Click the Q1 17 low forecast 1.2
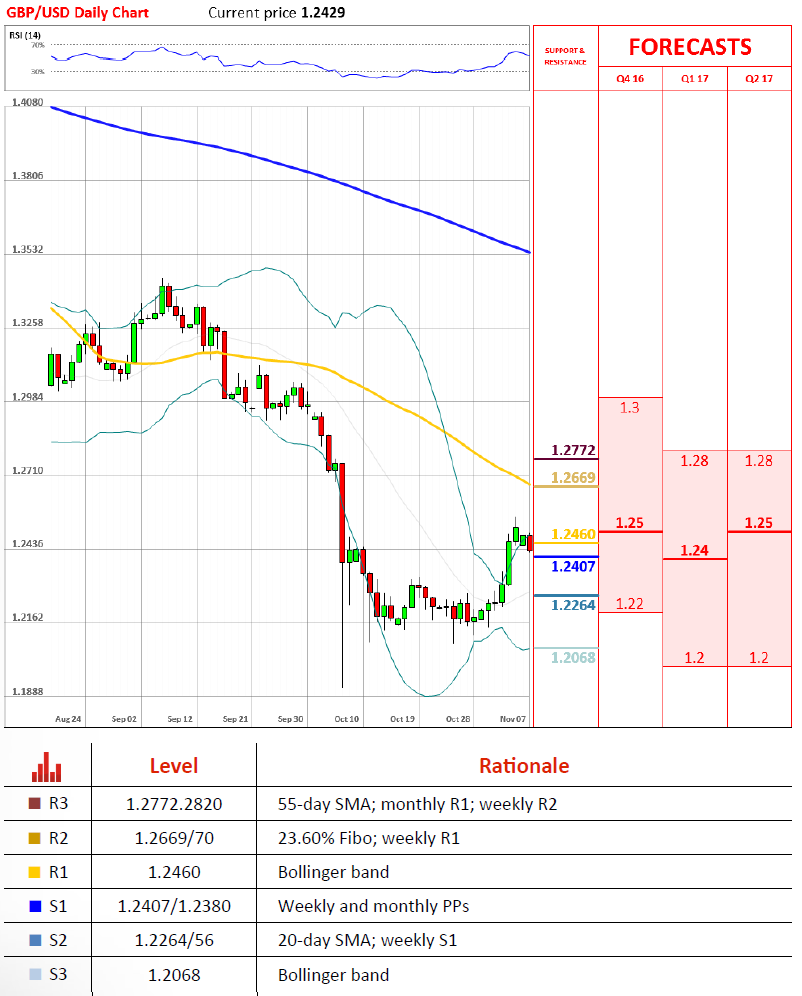802x996 pixels. [x=694, y=657]
